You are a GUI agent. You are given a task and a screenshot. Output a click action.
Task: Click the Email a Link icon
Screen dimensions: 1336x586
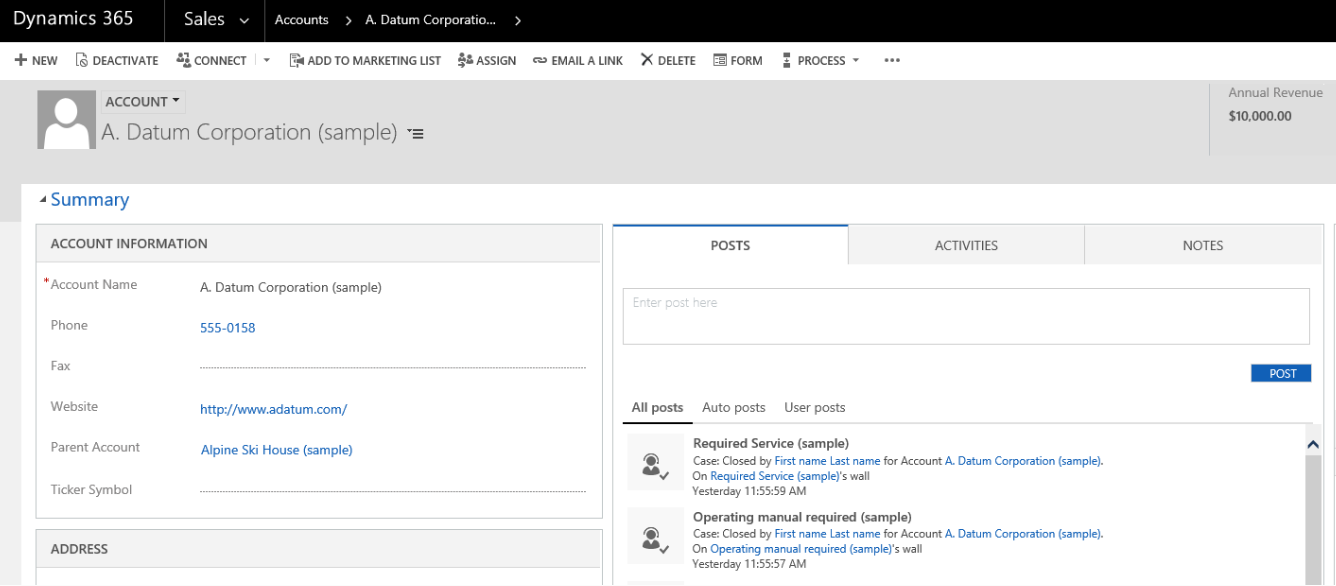pyautogui.click(x=540, y=61)
